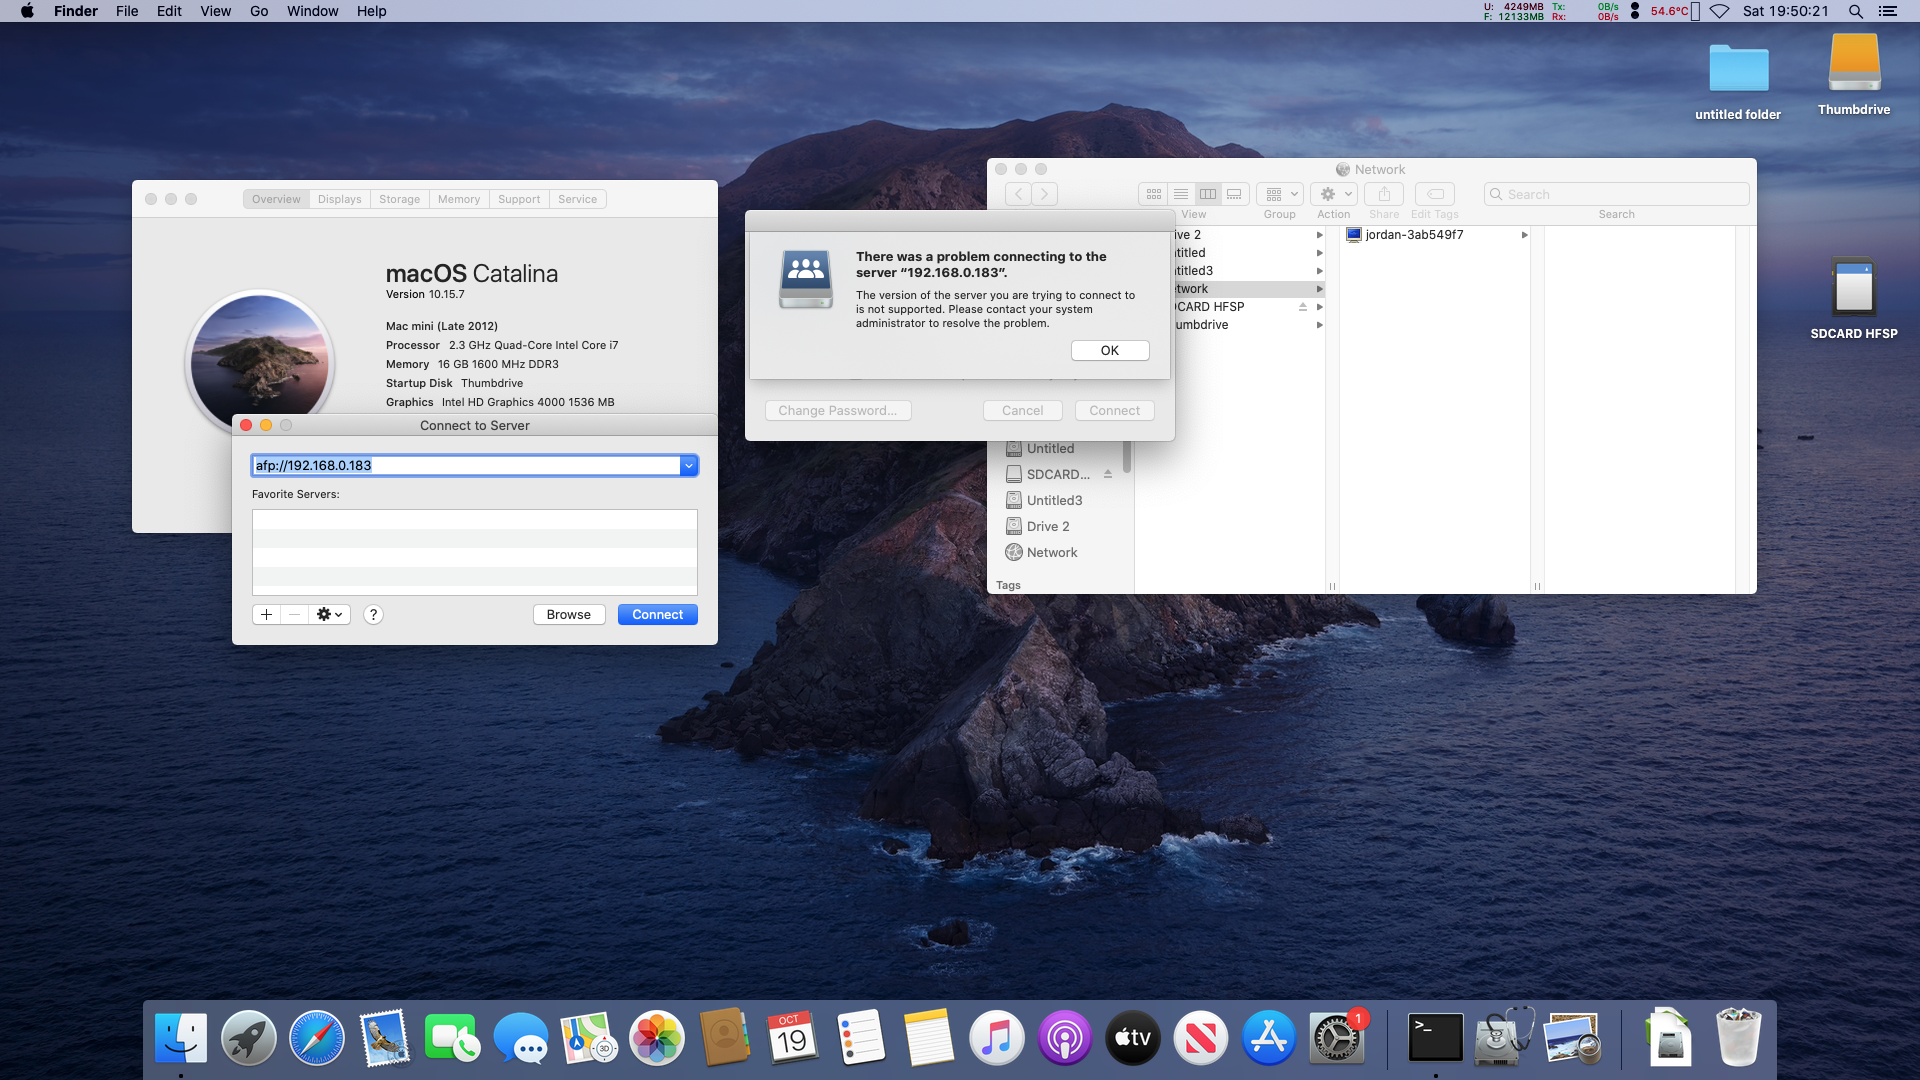Go back in Network Finder window

click(1018, 194)
